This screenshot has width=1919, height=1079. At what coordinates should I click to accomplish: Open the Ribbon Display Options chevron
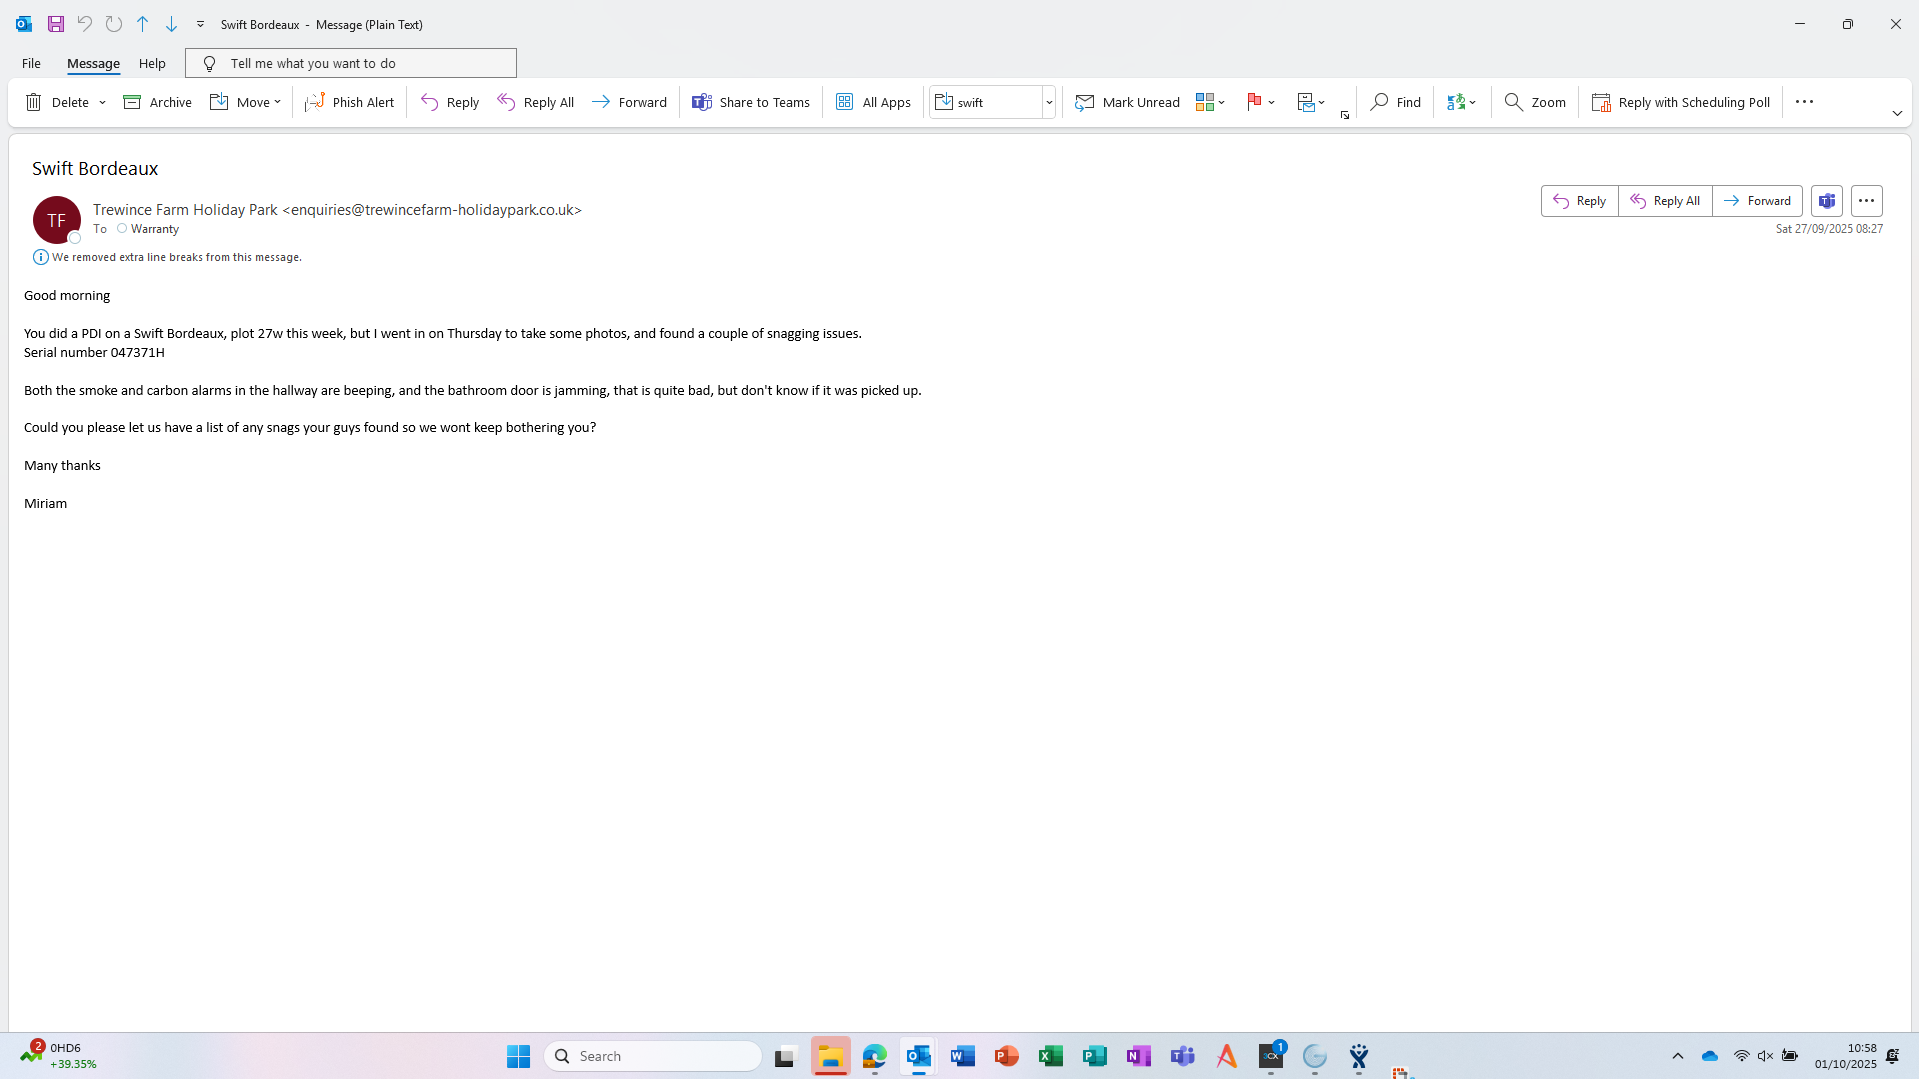[1897, 113]
